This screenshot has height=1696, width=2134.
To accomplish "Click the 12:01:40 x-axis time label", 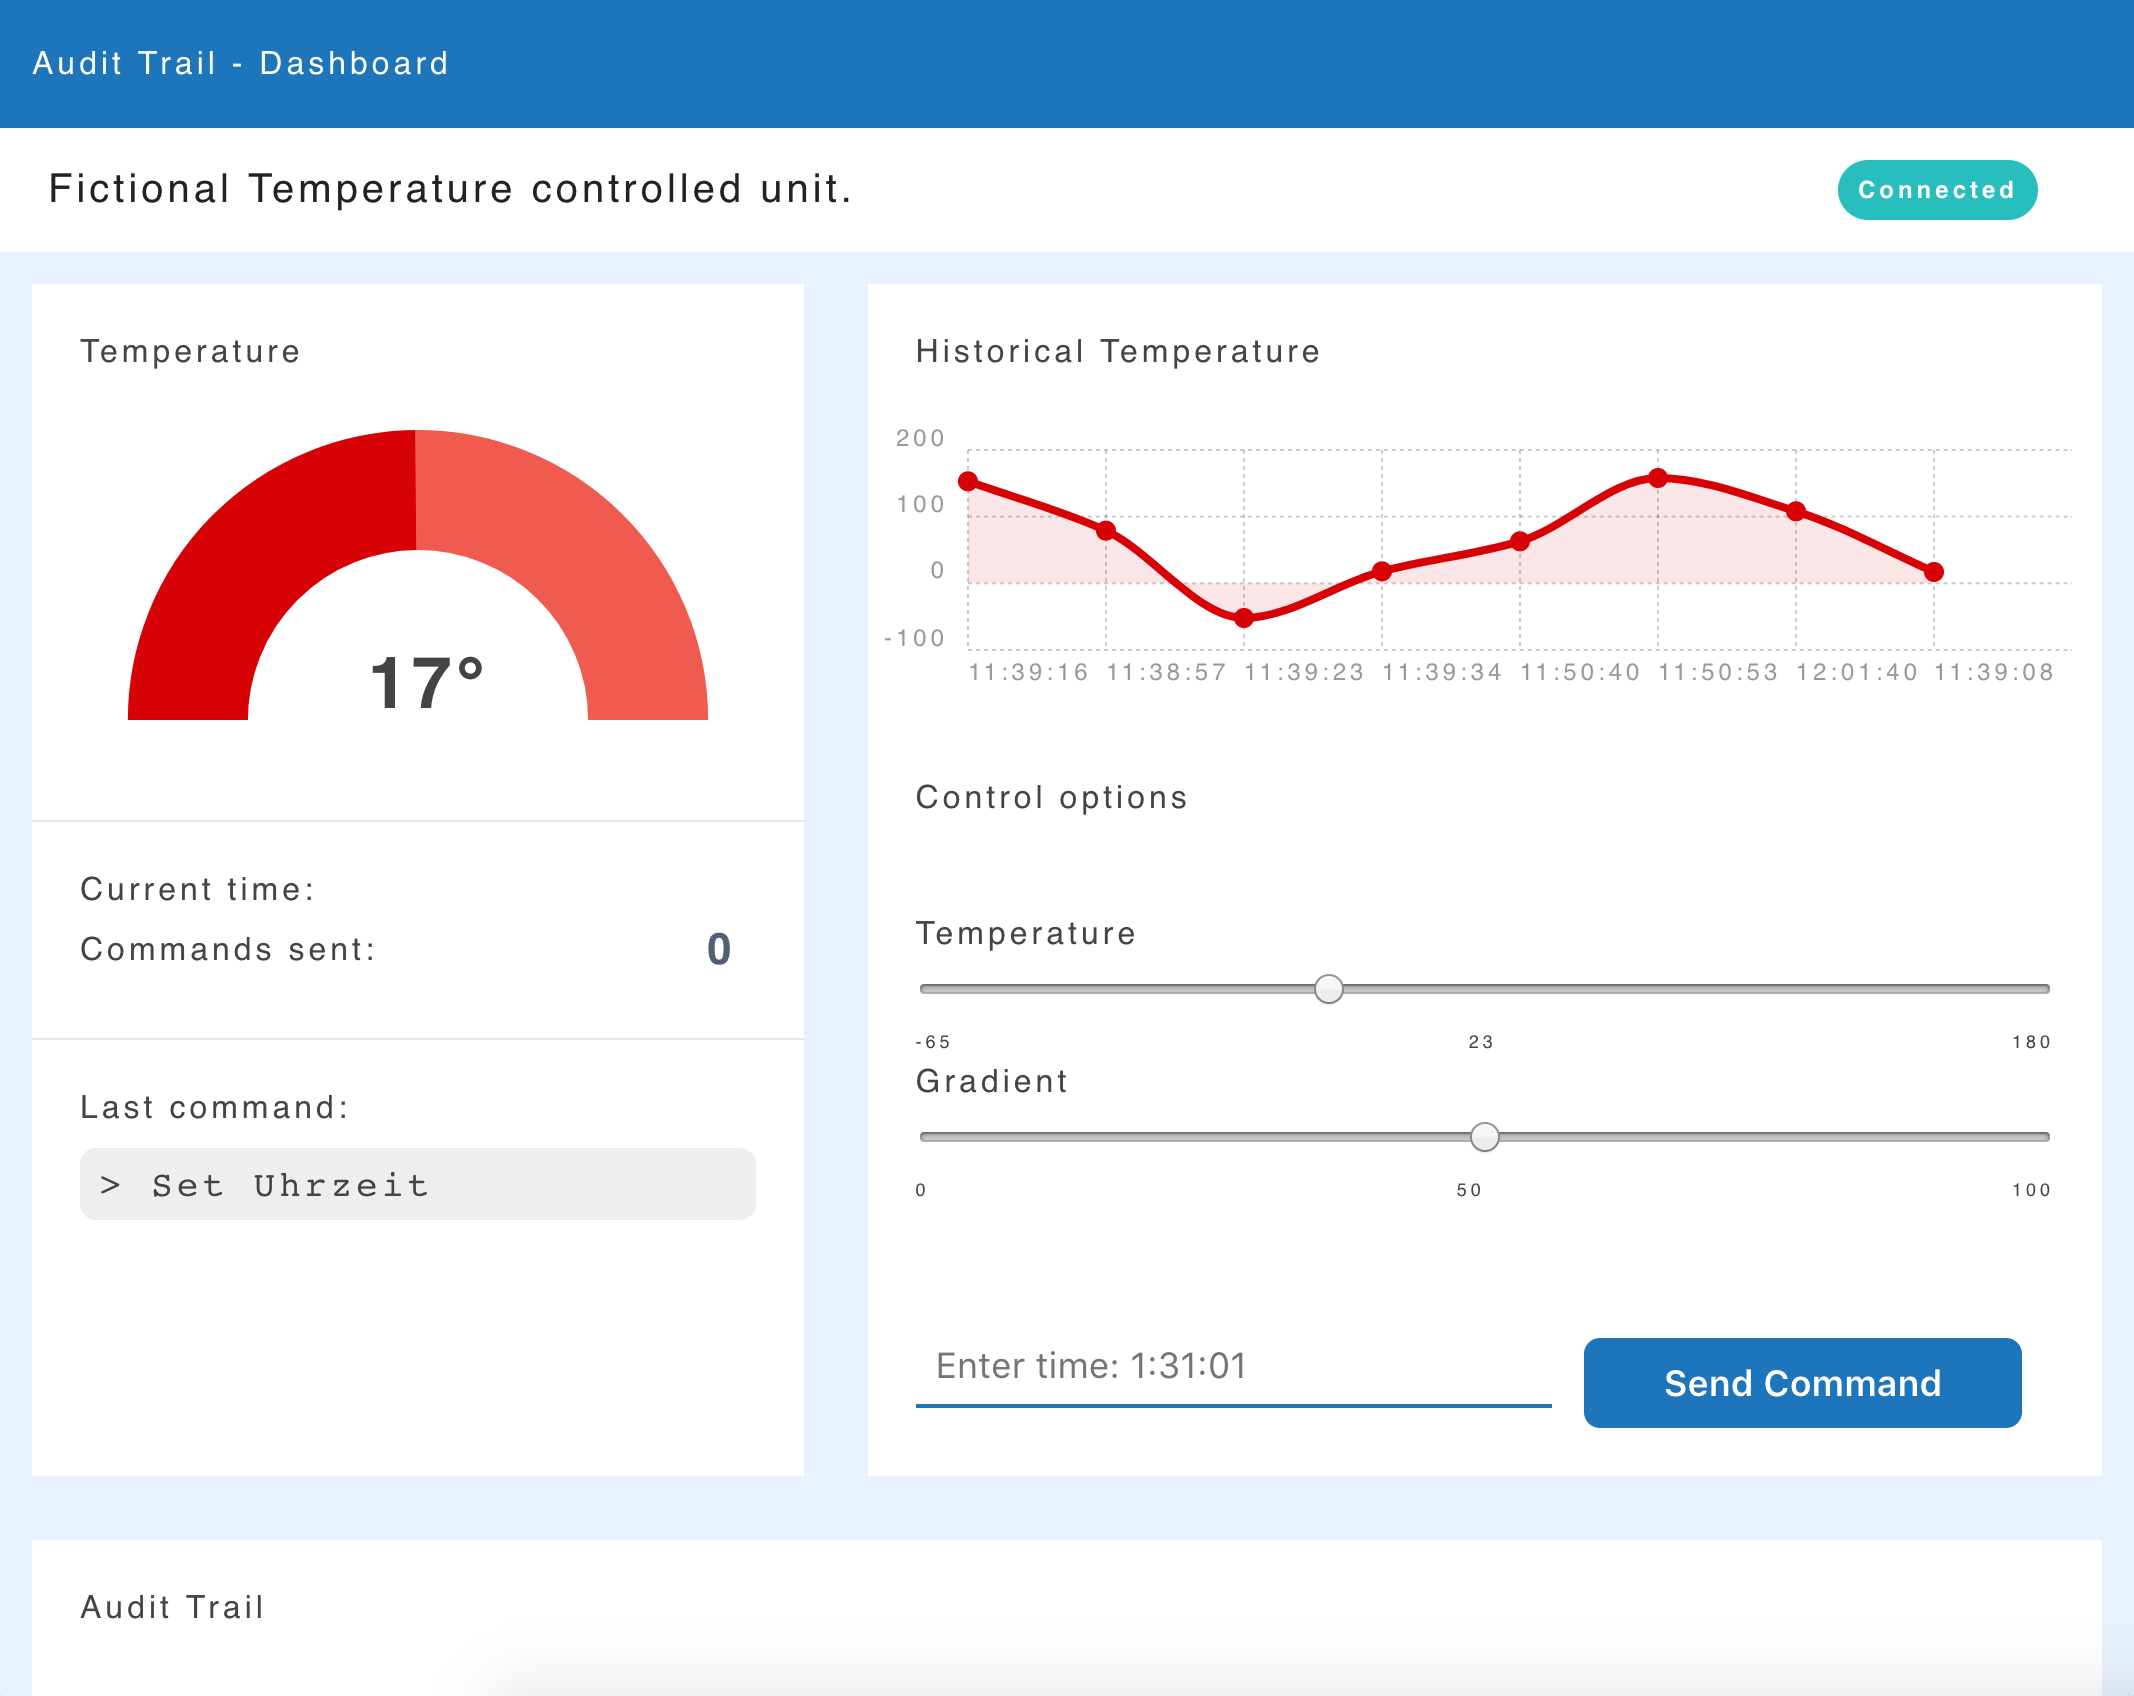I will point(1857,672).
